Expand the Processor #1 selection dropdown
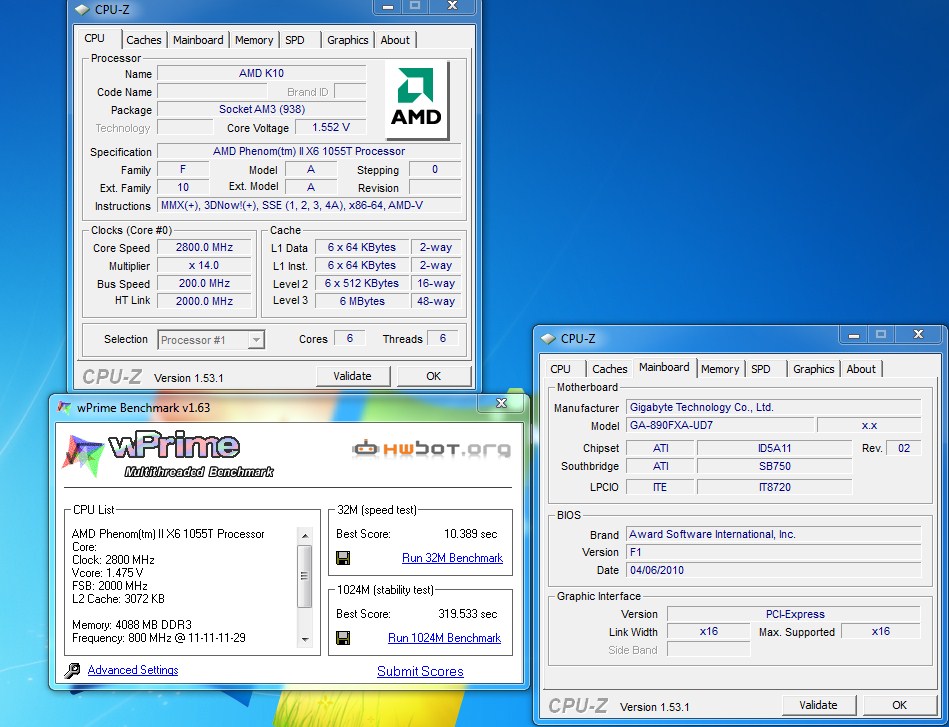This screenshot has width=949, height=727. (x=256, y=340)
